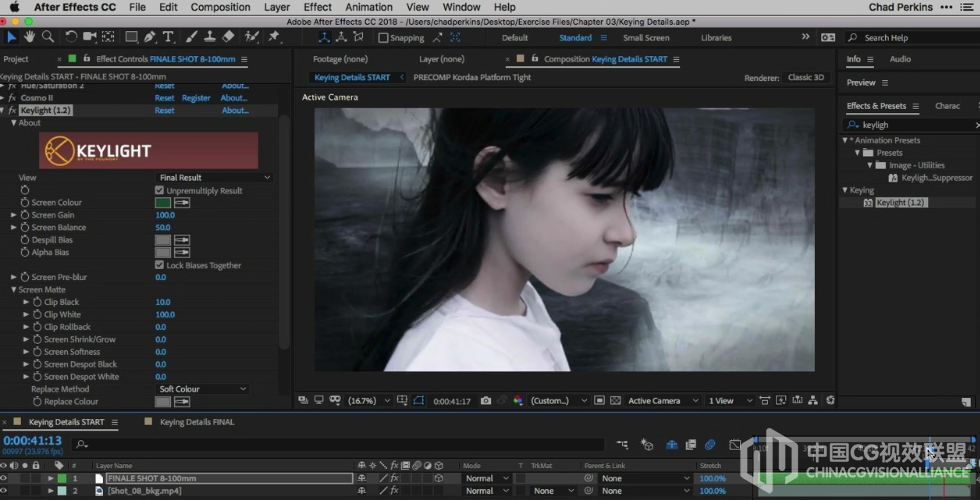Select the Puppet Pin tool
The height and width of the screenshot is (500, 980).
click(x=274, y=37)
